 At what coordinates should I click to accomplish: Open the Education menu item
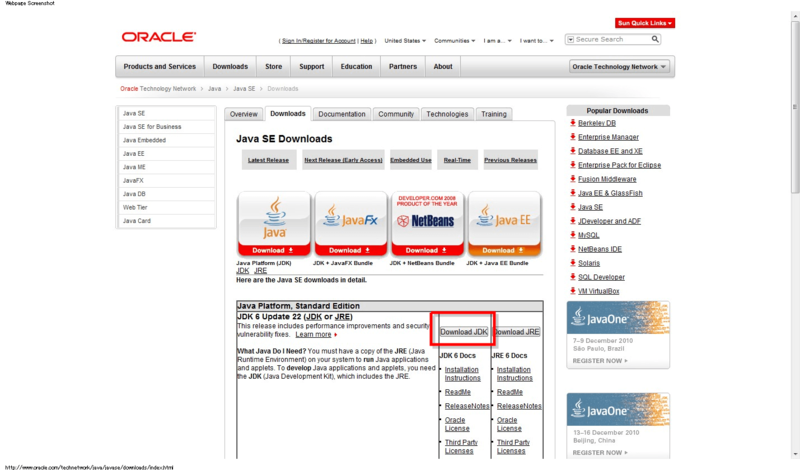click(x=356, y=67)
